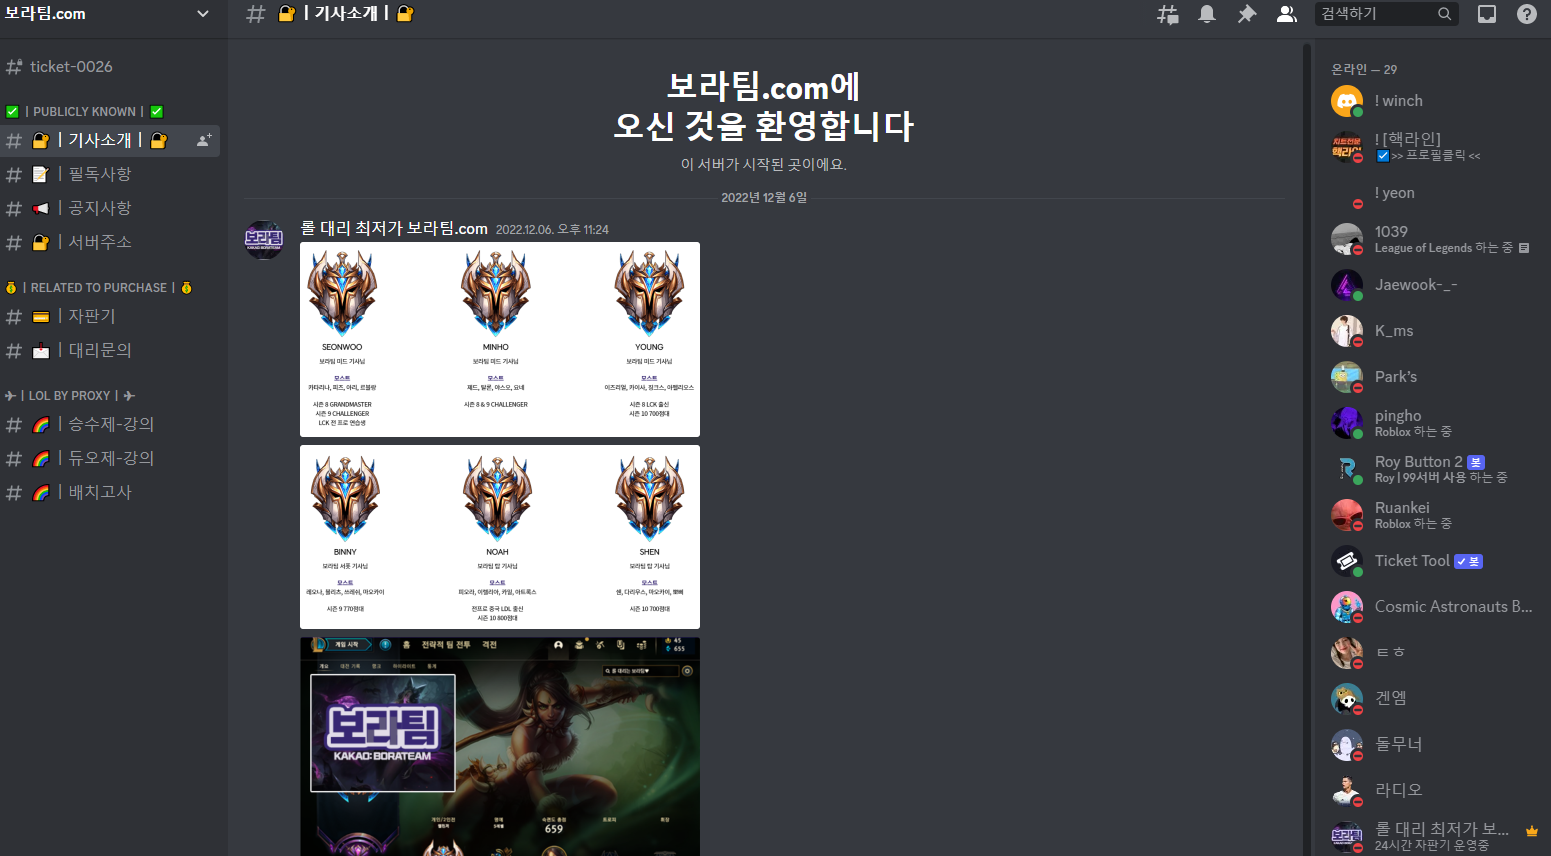
Task: Click member ㅌㅎ in the list
Action: point(1431,653)
